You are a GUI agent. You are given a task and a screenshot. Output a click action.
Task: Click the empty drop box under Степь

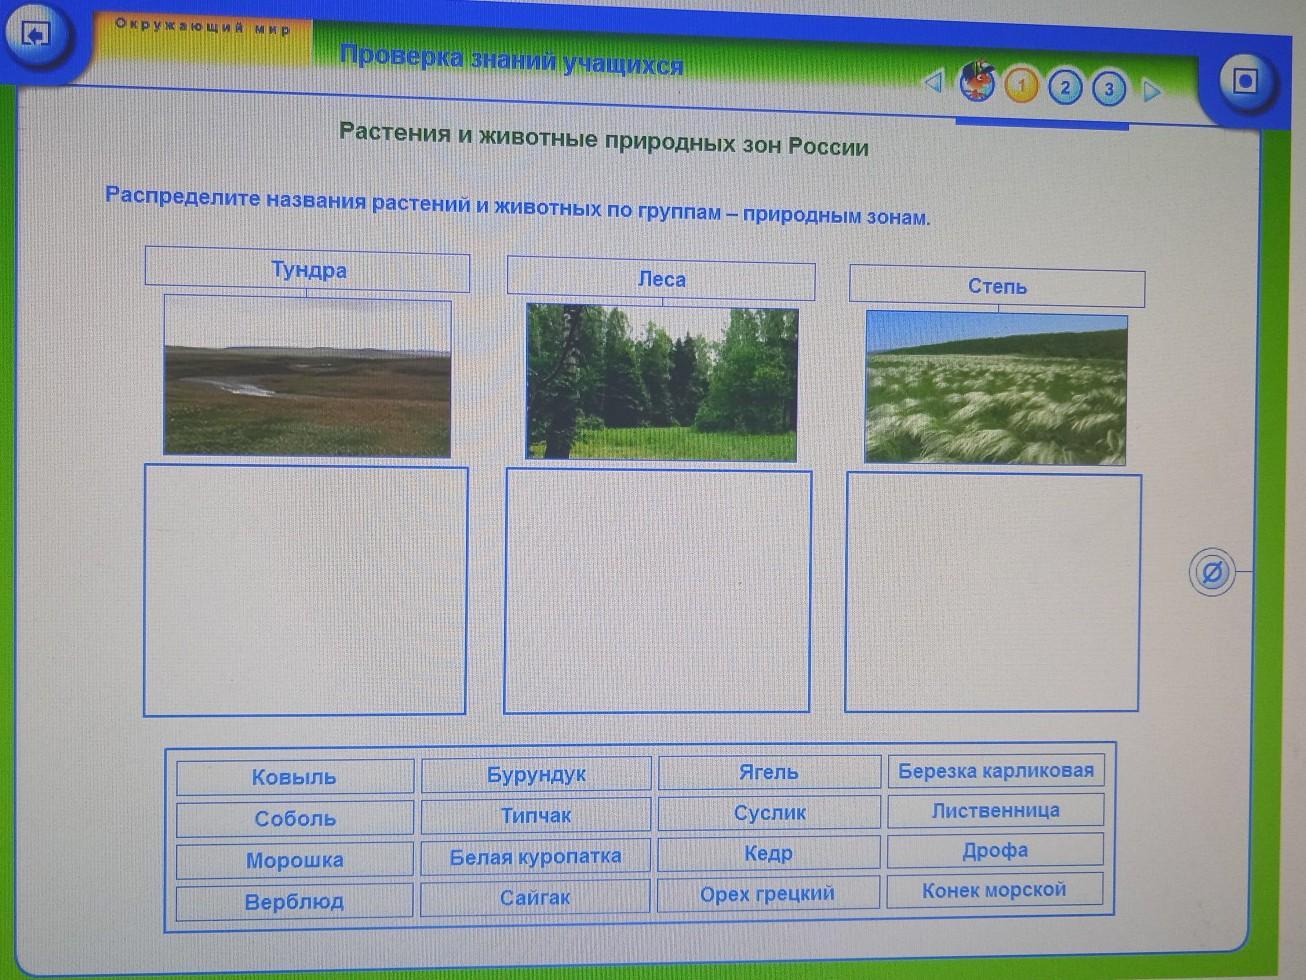tap(993, 592)
